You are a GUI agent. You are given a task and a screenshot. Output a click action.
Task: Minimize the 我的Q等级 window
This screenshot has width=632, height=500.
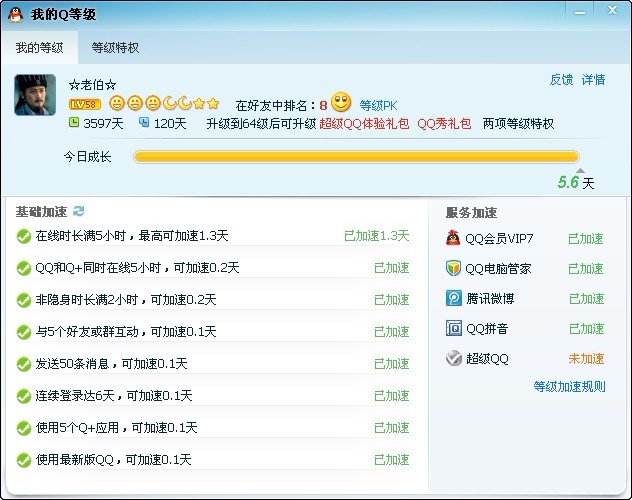[x=580, y=12]
